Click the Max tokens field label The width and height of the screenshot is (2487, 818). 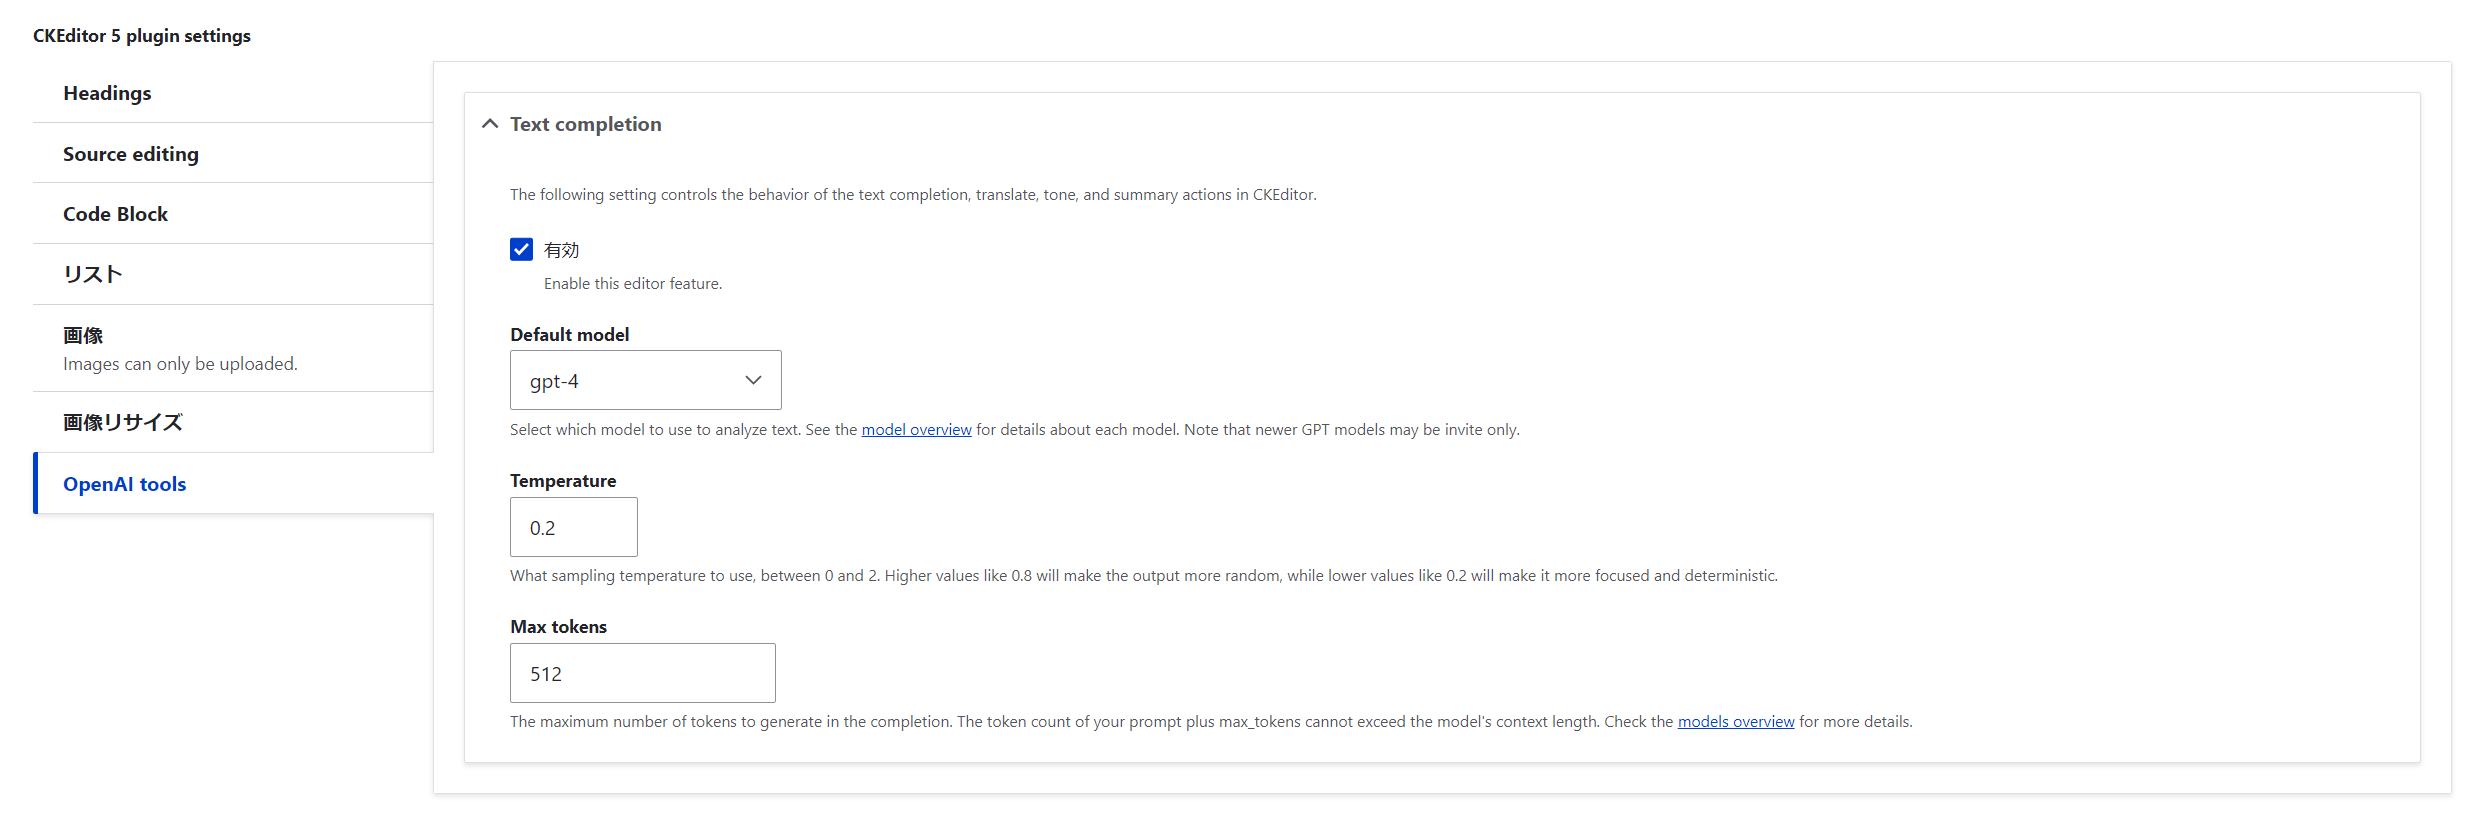558,627
